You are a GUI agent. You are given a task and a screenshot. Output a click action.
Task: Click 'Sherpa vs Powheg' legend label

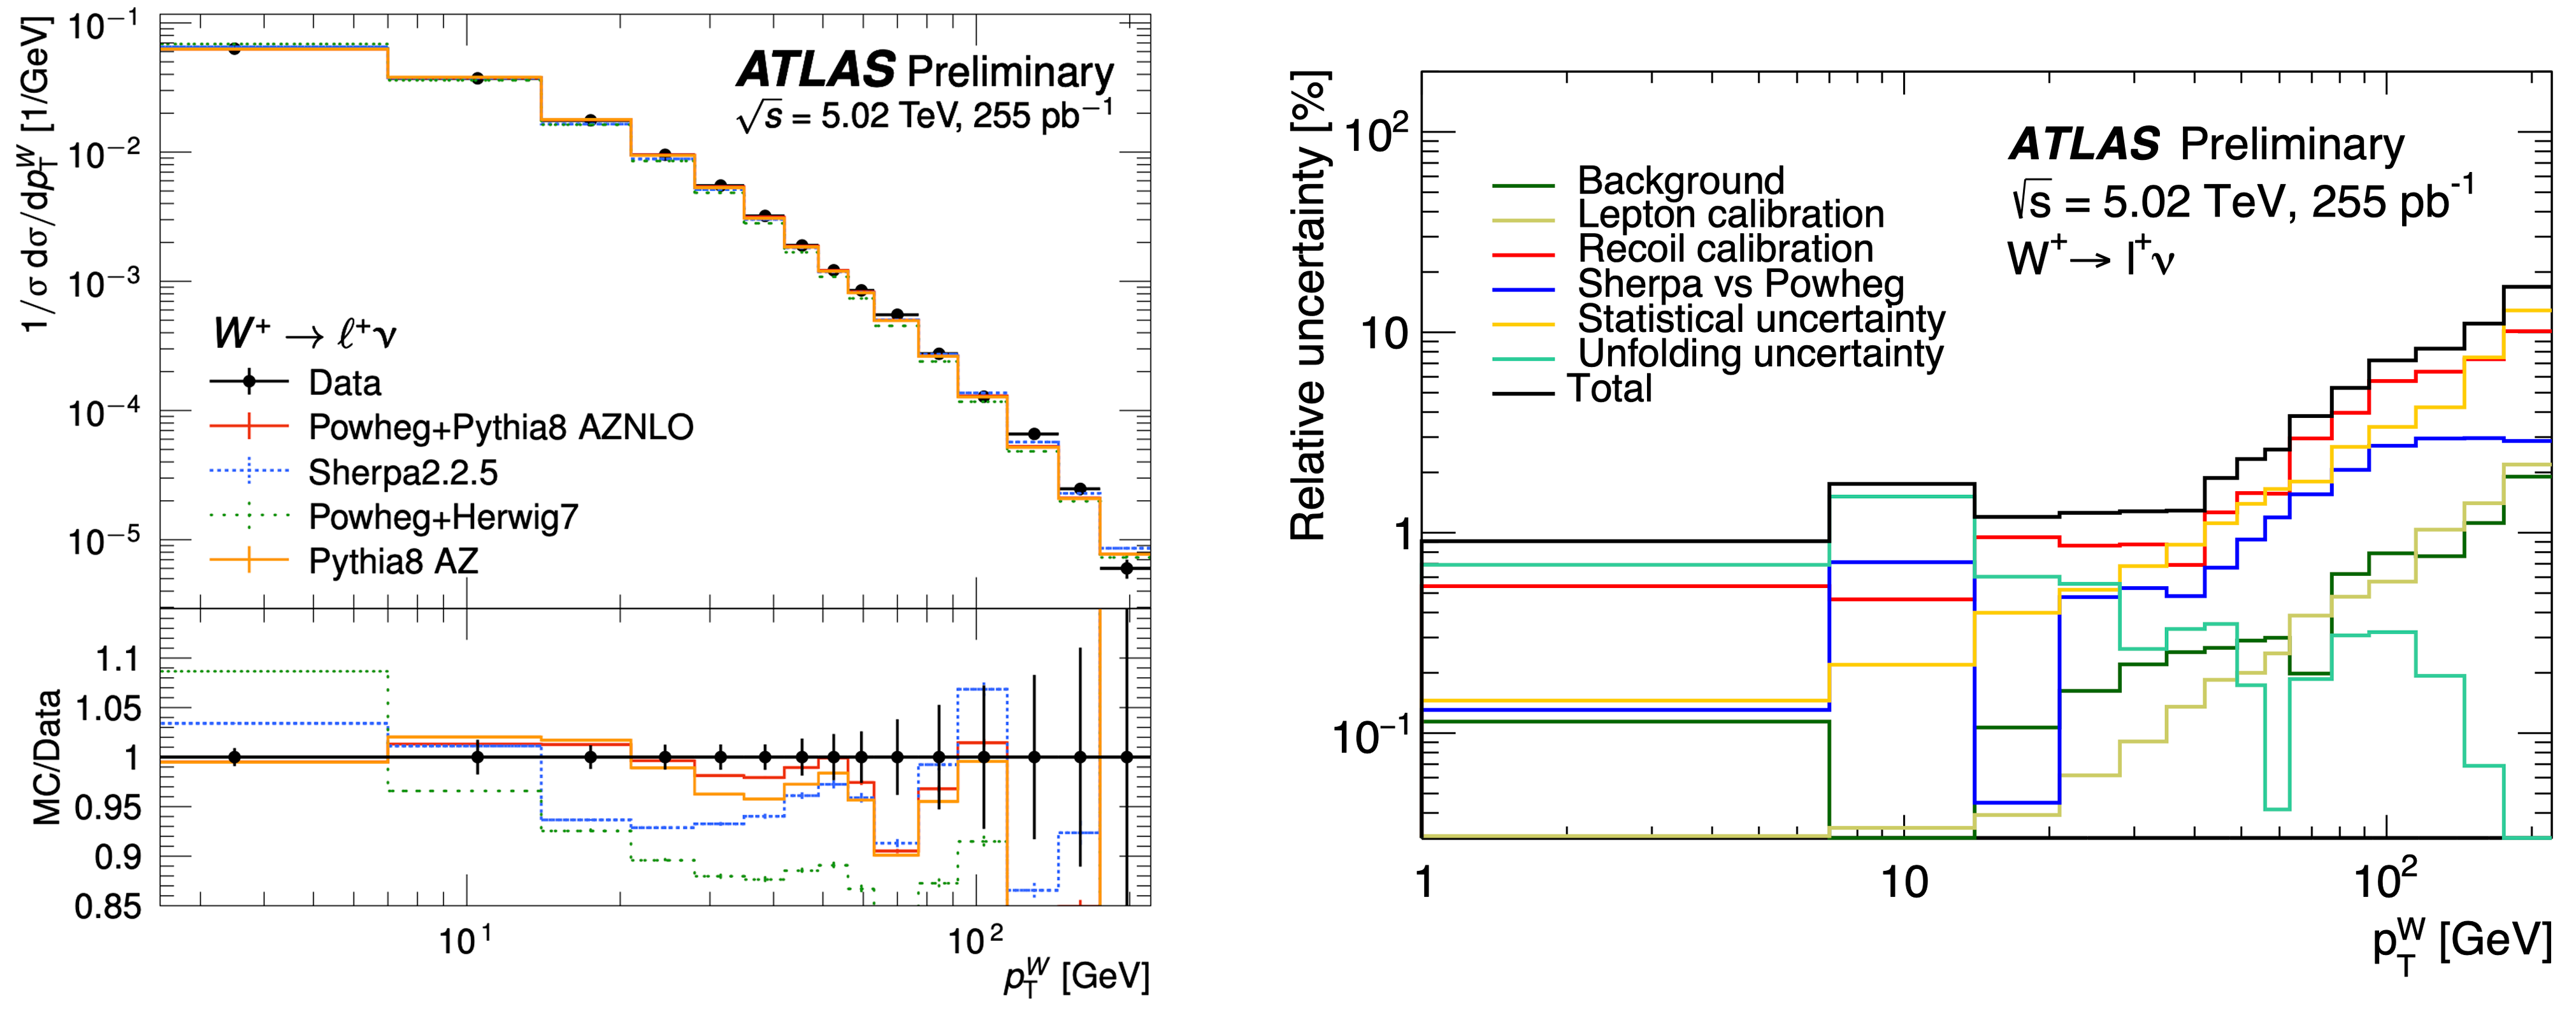tap(1741, 284)
